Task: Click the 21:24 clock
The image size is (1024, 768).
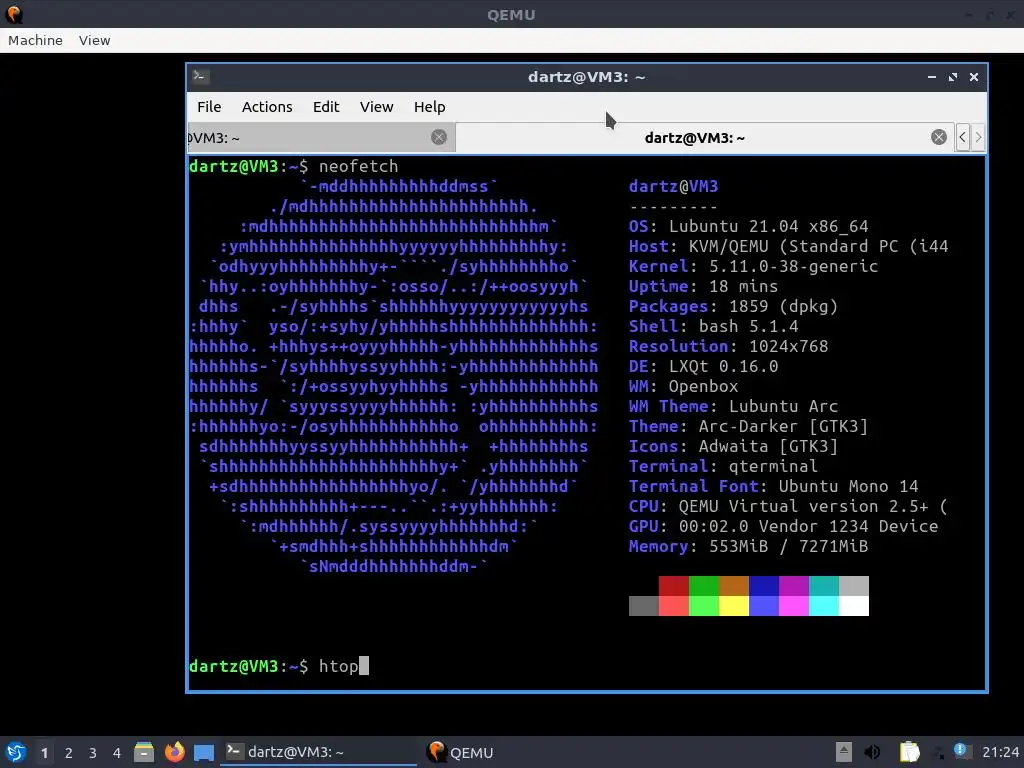Action: pos(1000,752)
